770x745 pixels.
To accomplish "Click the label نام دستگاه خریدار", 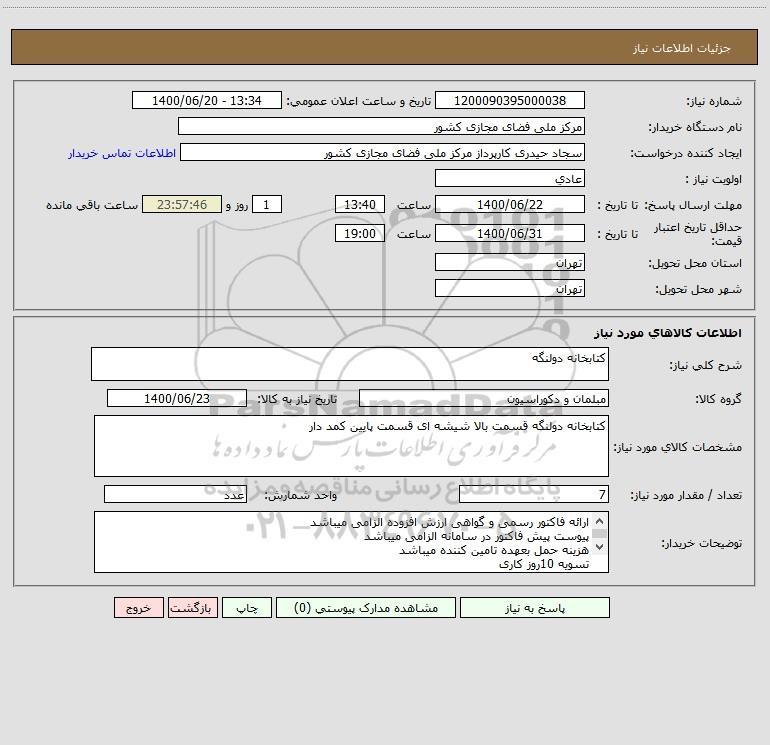I will click(695, 127).
